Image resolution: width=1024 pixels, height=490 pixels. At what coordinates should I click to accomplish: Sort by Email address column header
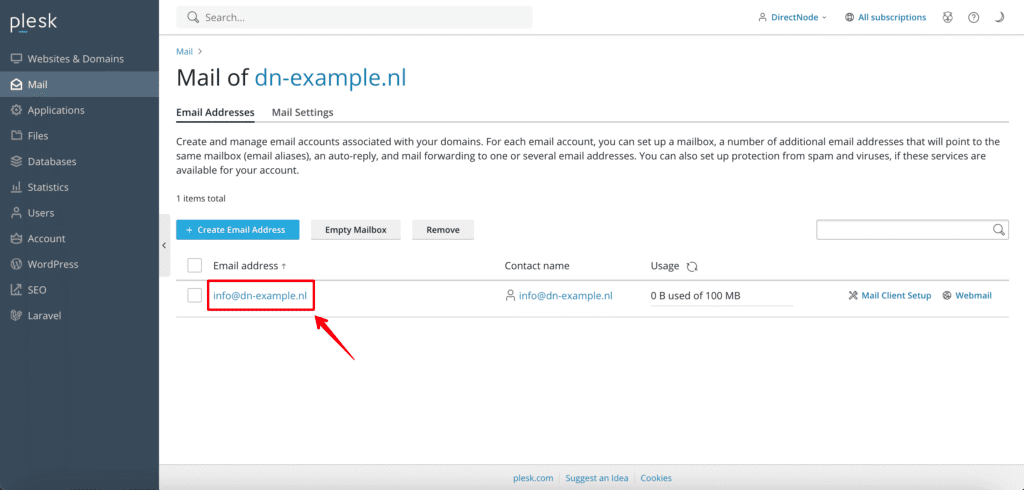pos(246,266)
